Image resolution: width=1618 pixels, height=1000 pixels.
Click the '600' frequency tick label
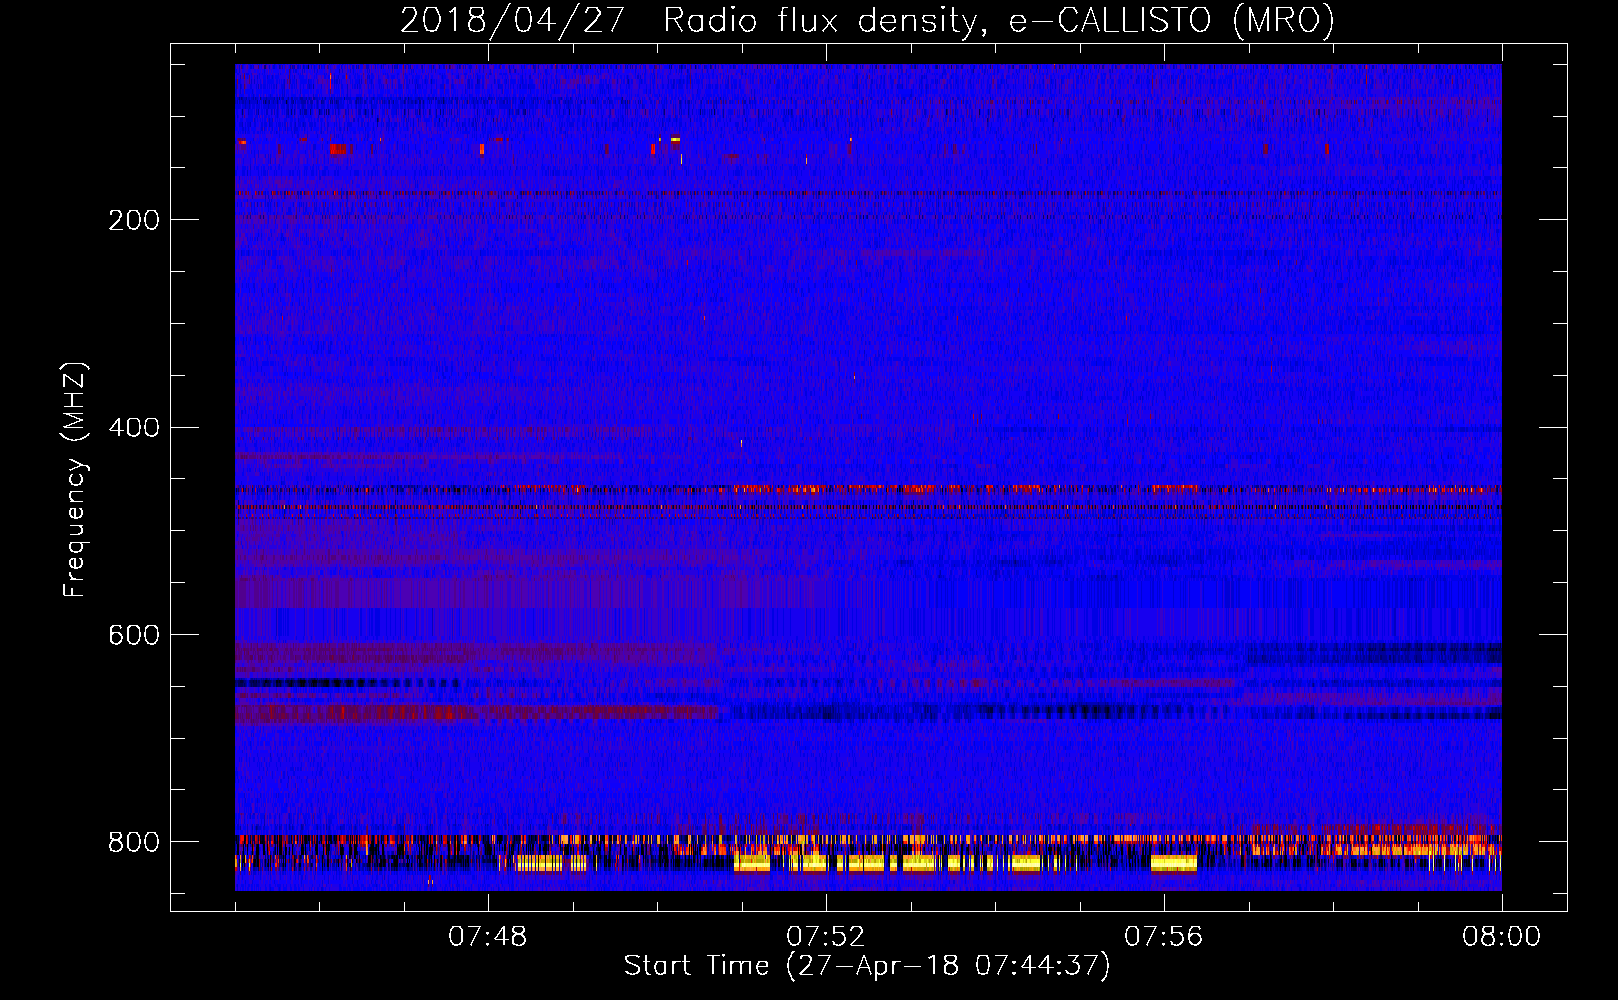pos(134,636)
